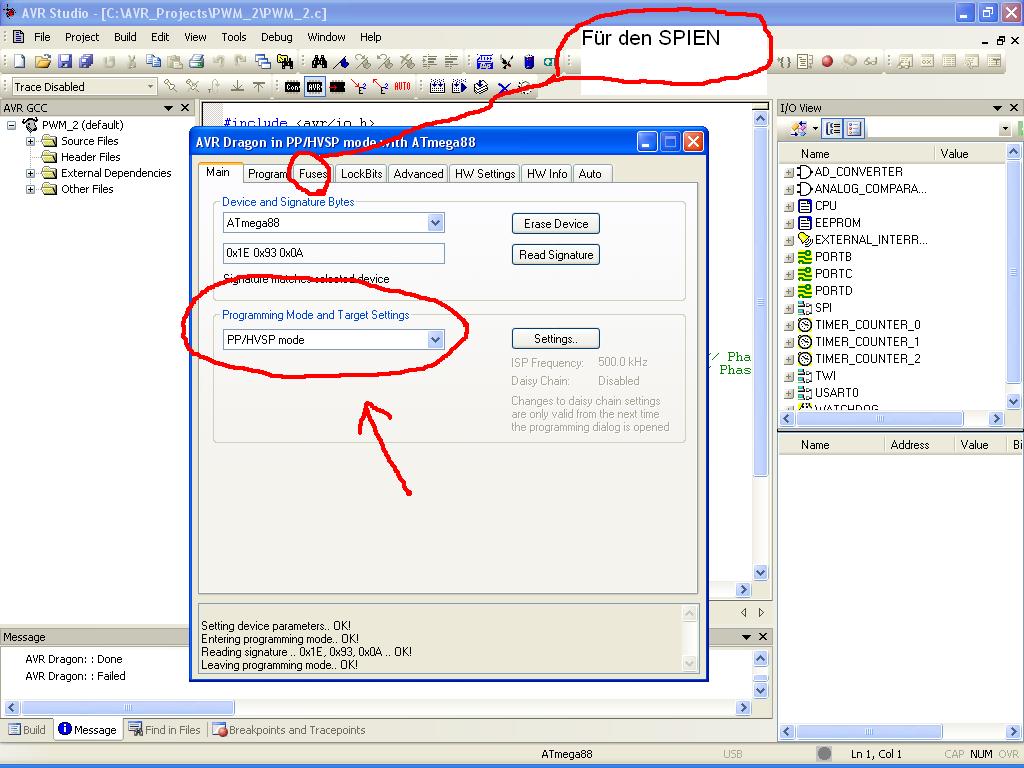Click the I/O View configuration arrows icon
The height and width of the screenshot is (768, 1024).
(799, 129)
